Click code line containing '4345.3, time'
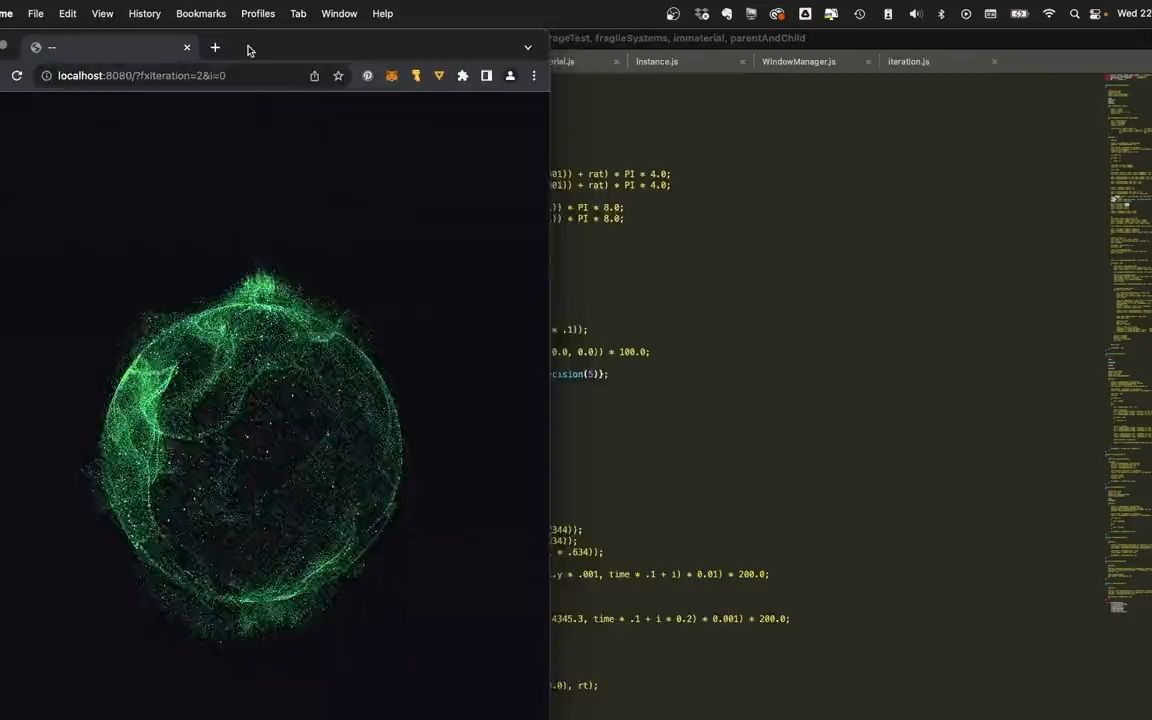The height and width of the screenshot is (720, 1152). (670, 619)
